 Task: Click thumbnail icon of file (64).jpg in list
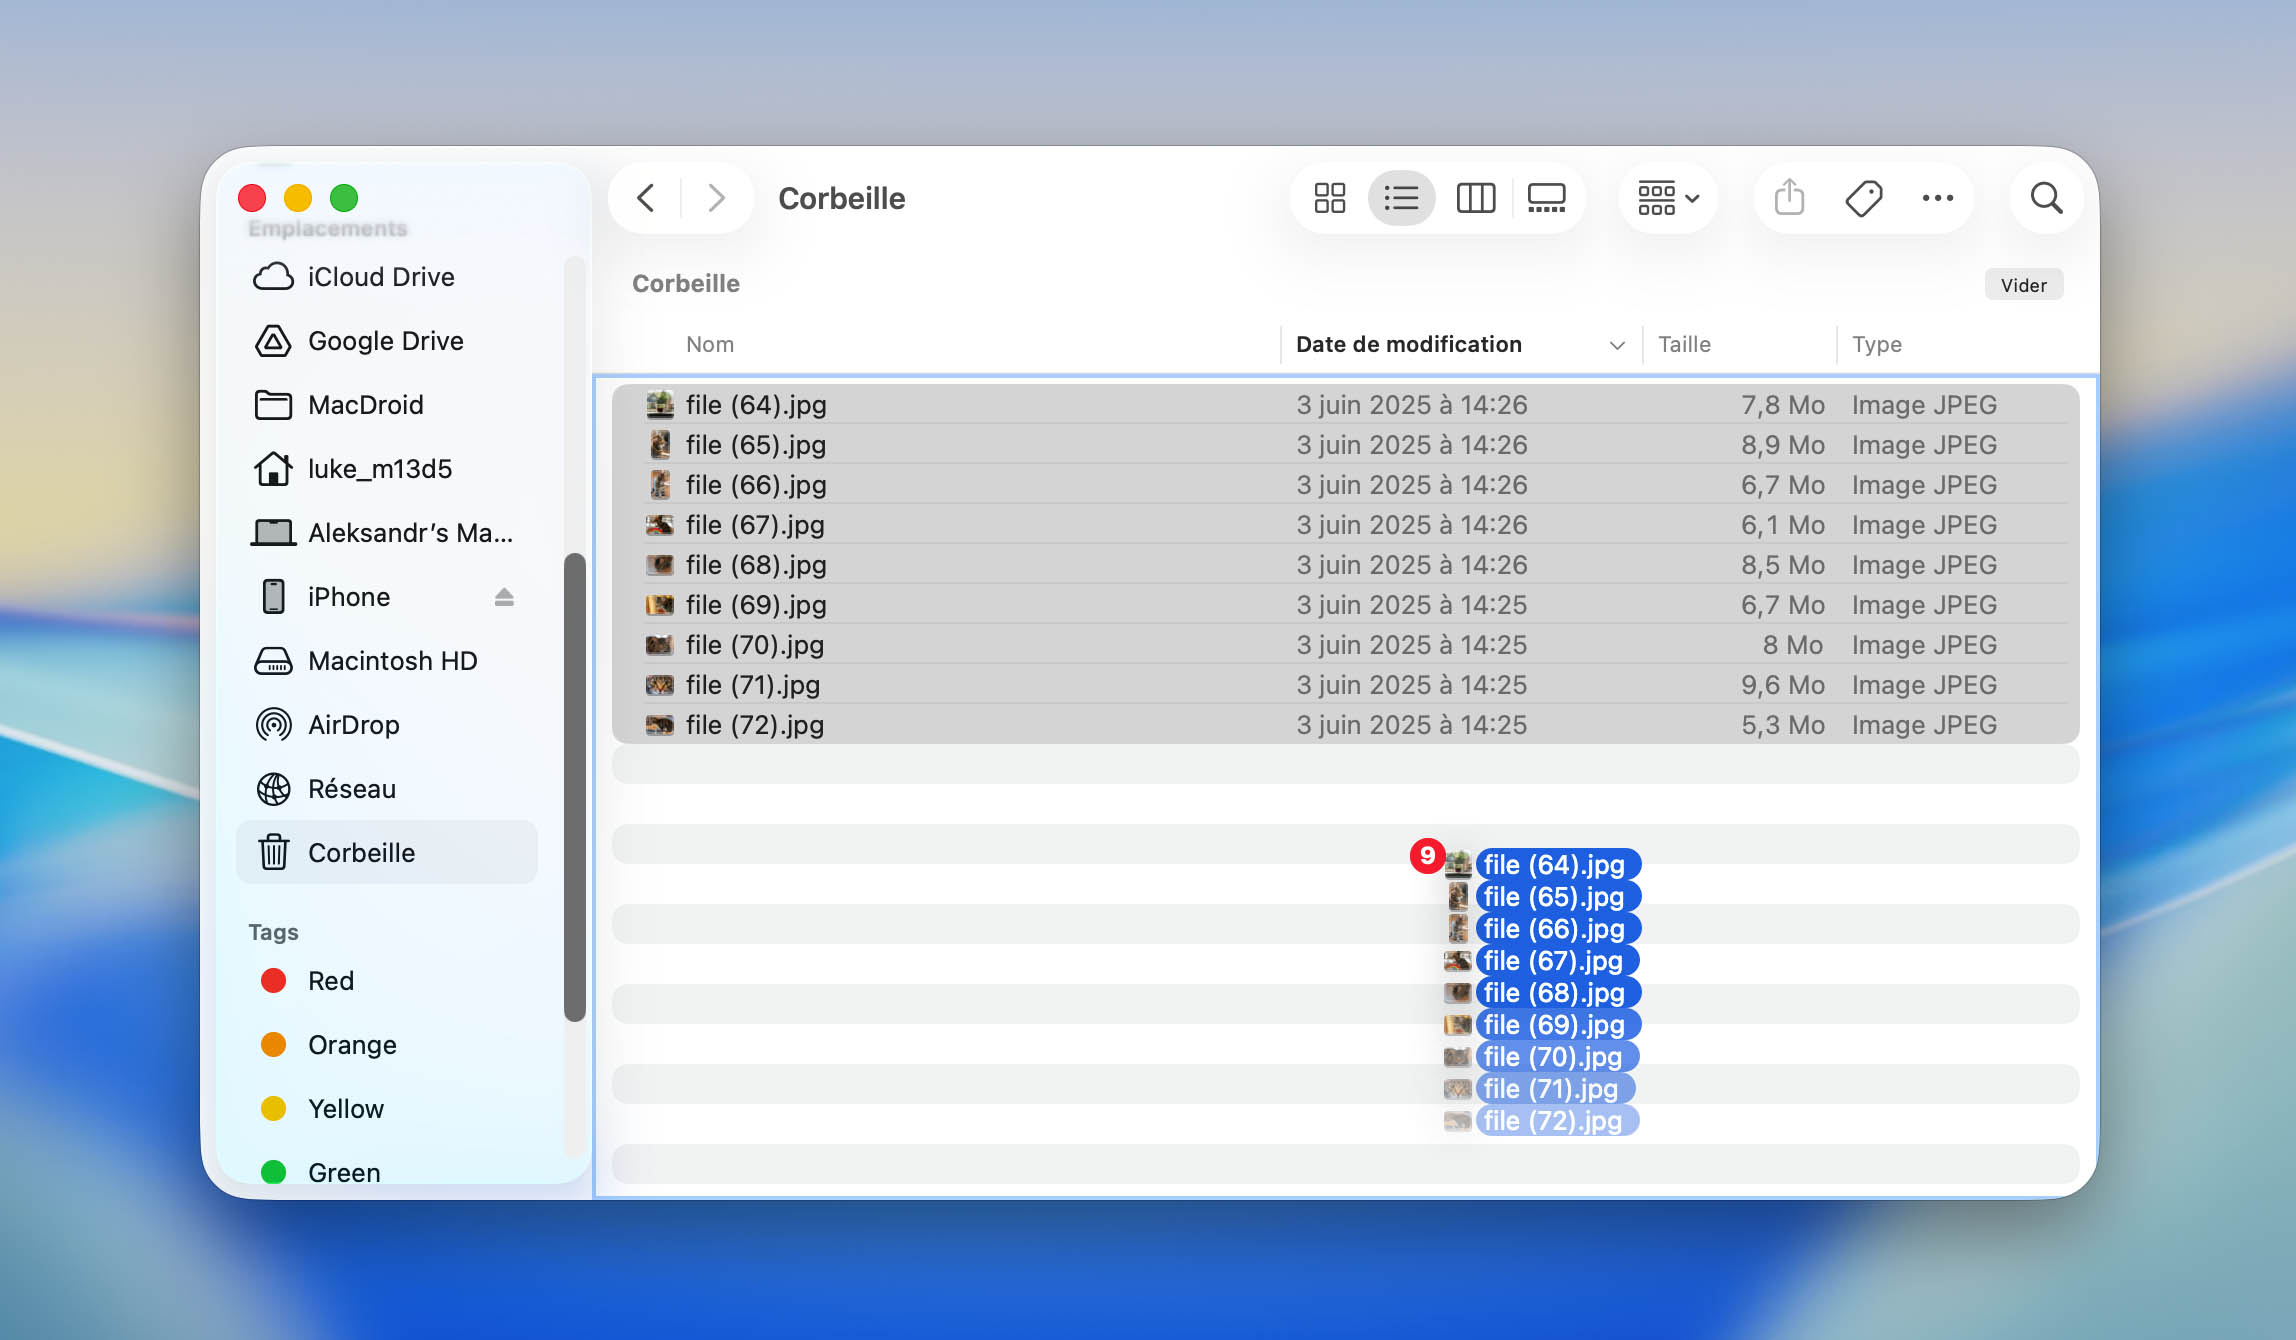coord(659,405)
